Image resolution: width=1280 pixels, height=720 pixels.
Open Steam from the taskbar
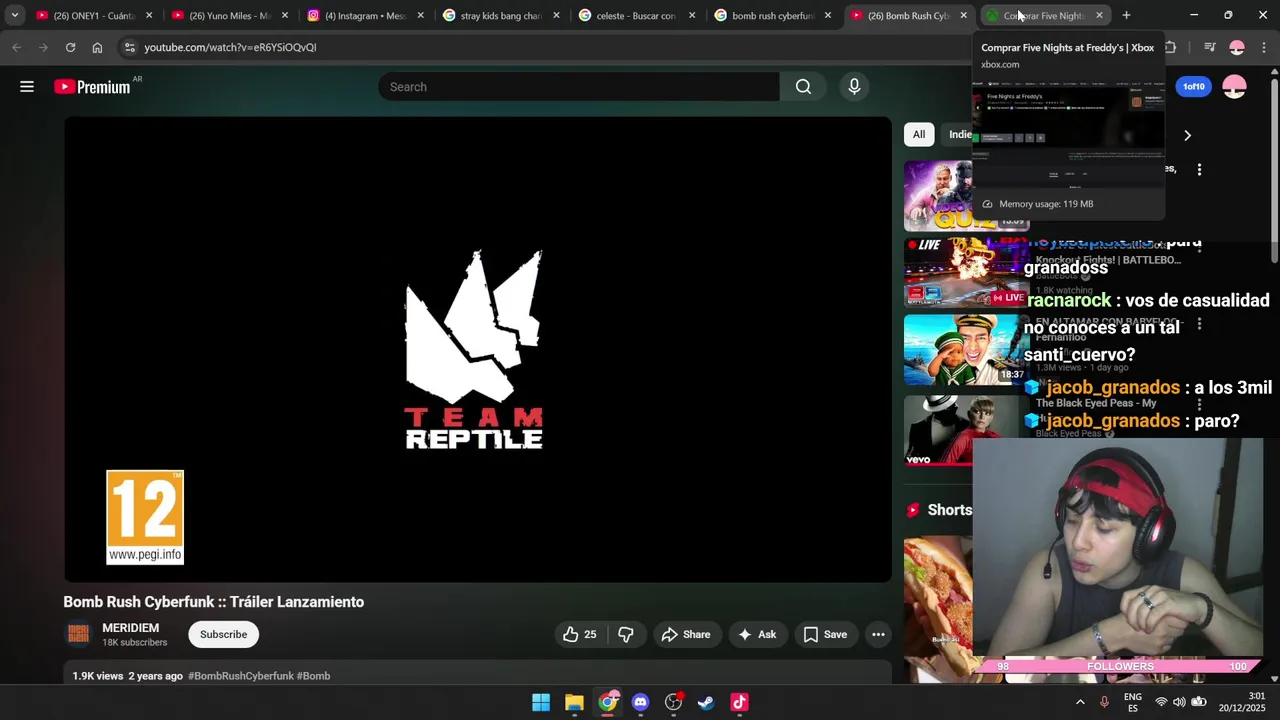[x=706, y=702]
